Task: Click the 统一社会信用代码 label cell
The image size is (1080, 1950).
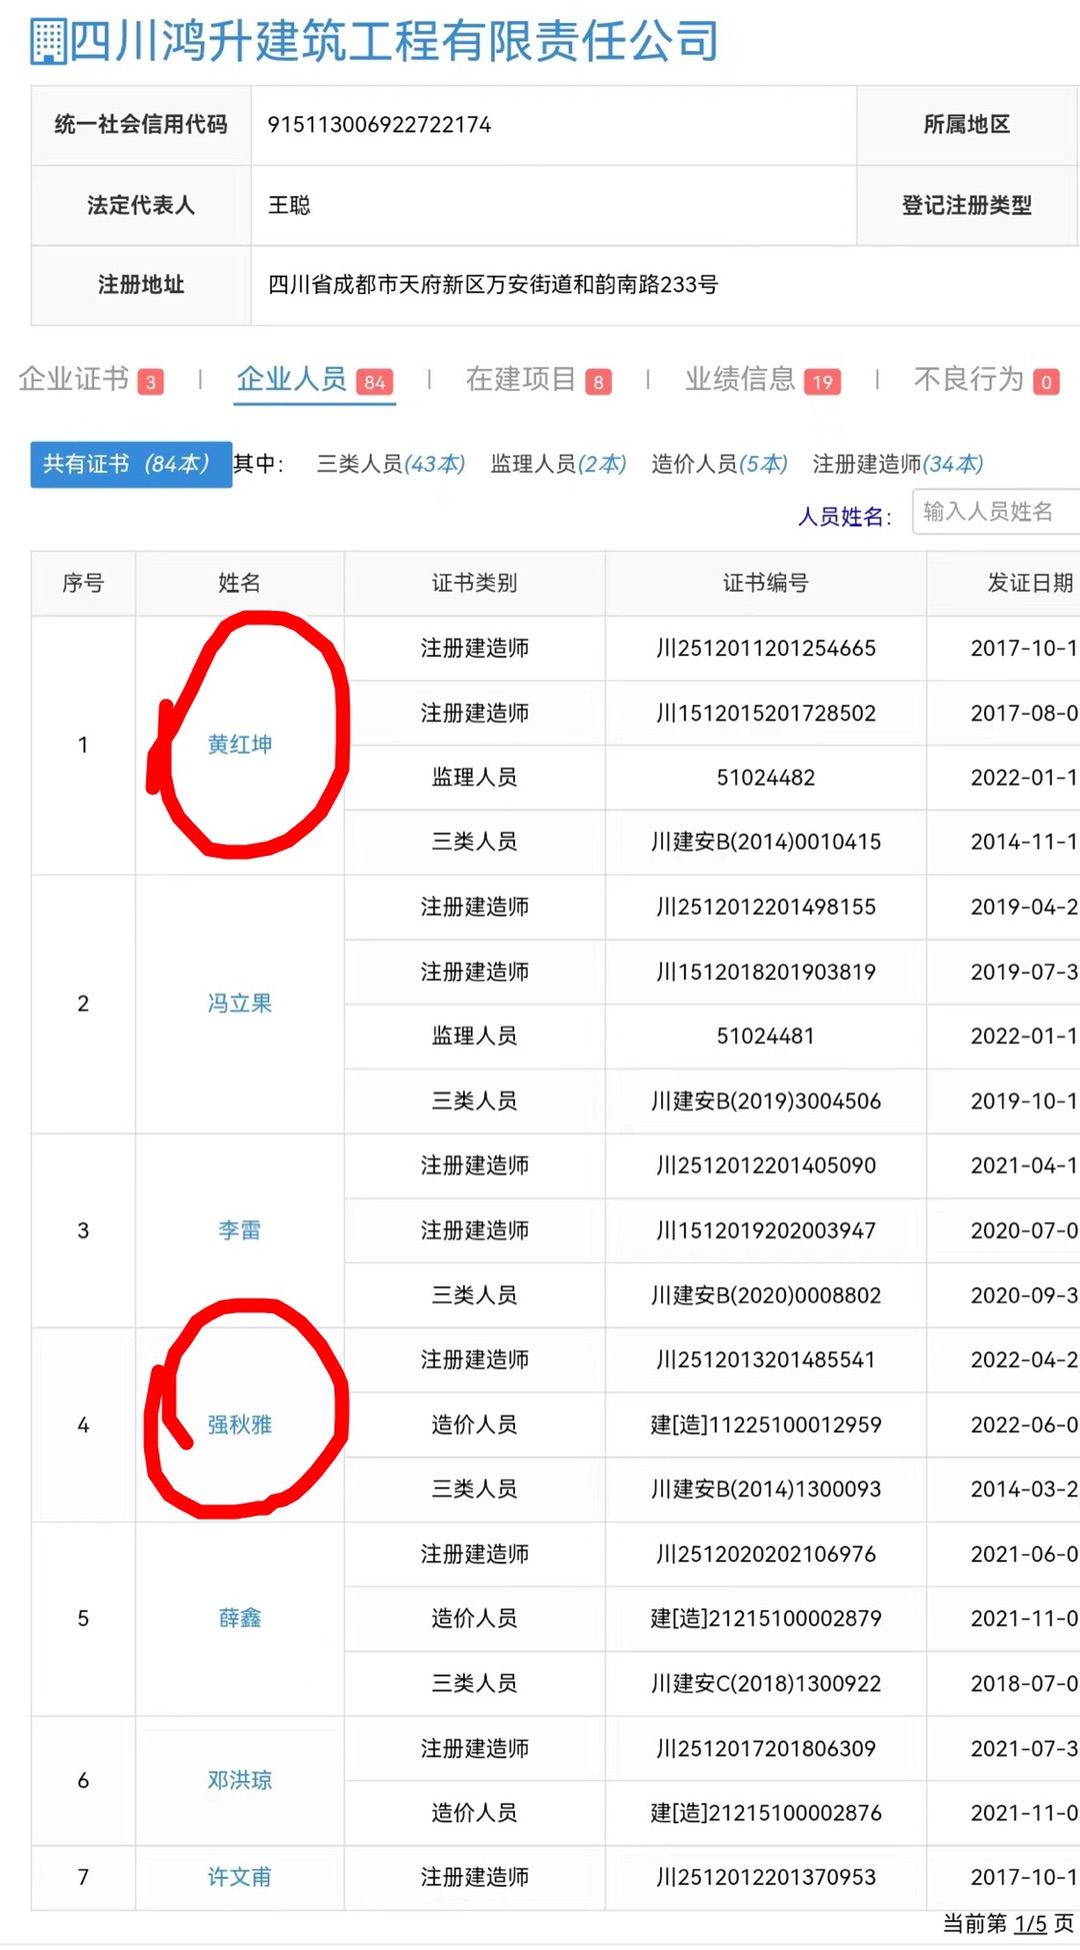Action: (x=141, y=125)
